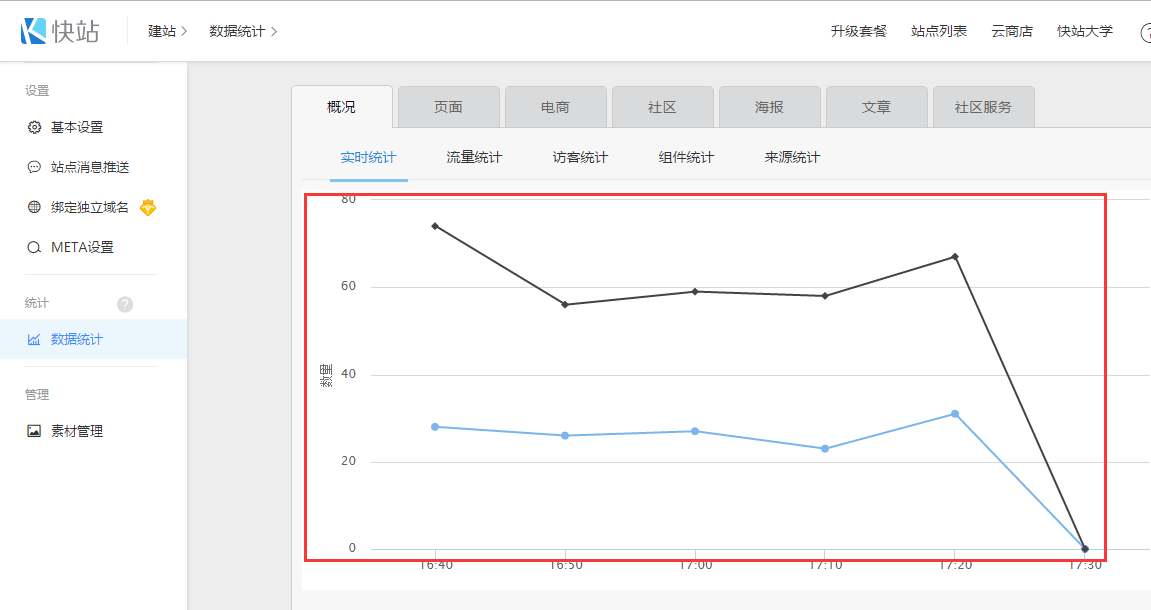Open 站点列表 in the top navigation
Viewport: 1151px width, 610px height.
point(938,31)
